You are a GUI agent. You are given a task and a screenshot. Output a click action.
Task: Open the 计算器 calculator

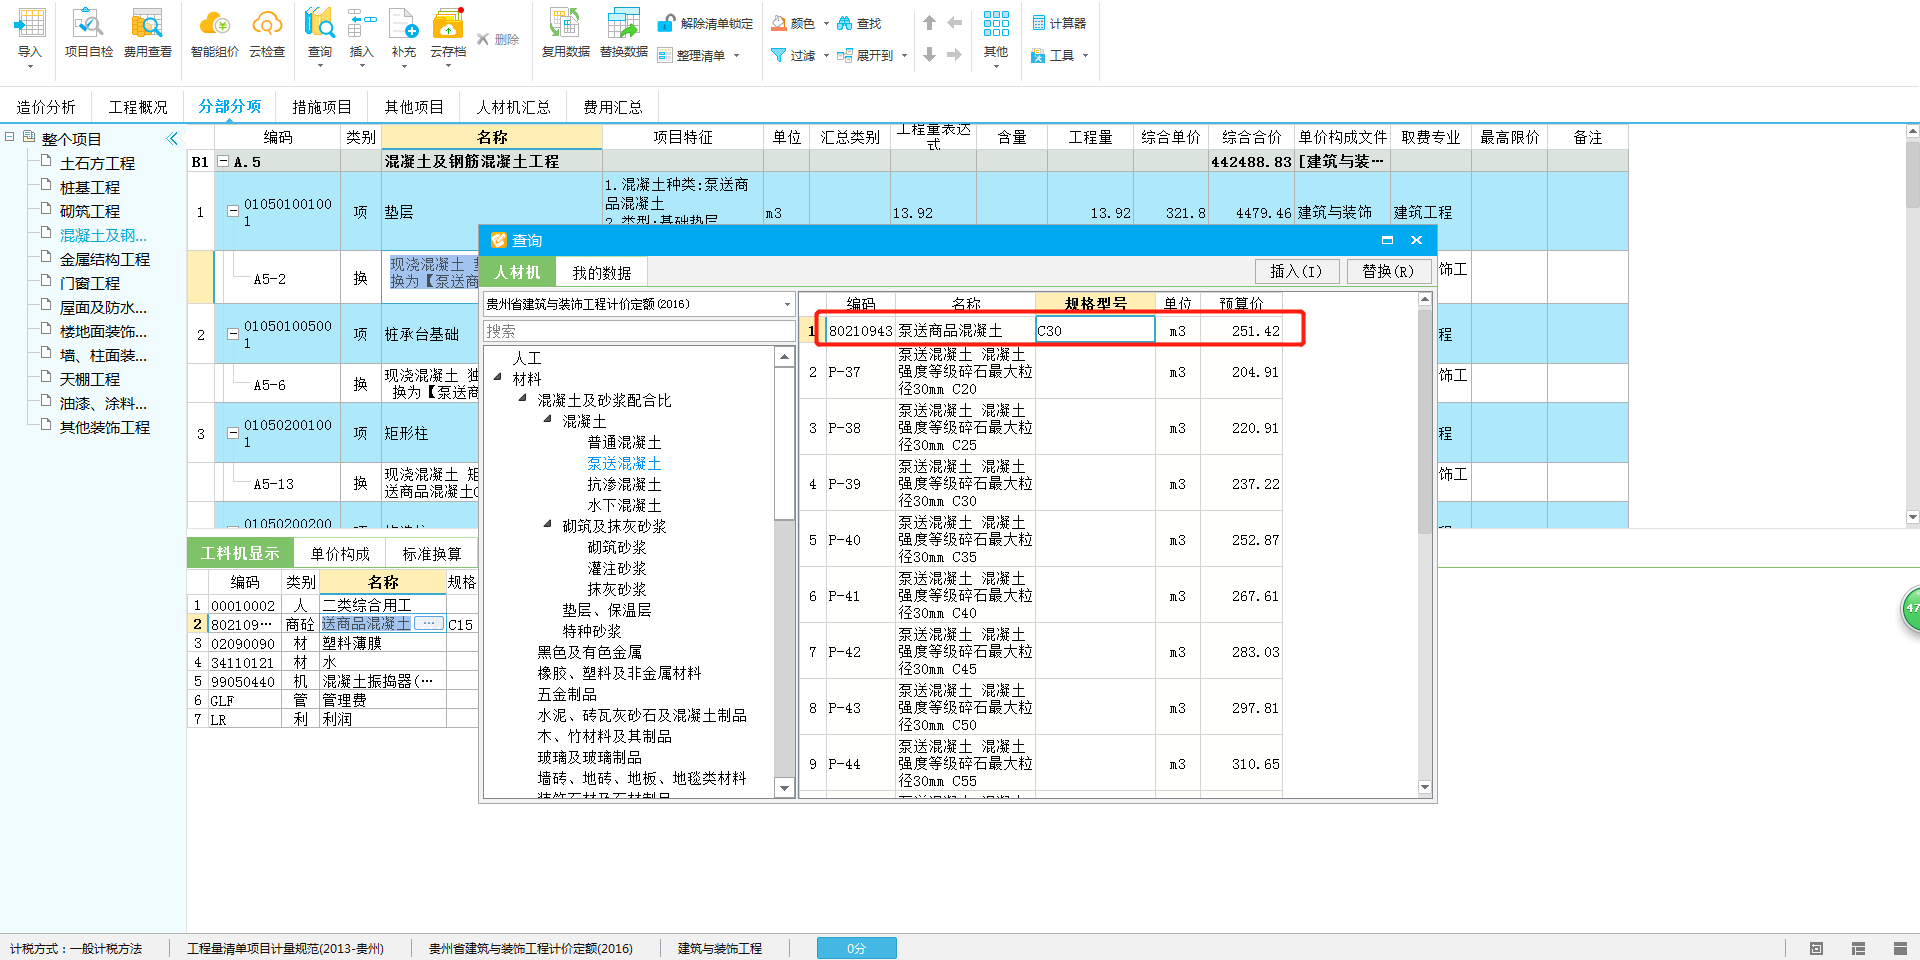pyautogui.click(x=1059, y=23)
